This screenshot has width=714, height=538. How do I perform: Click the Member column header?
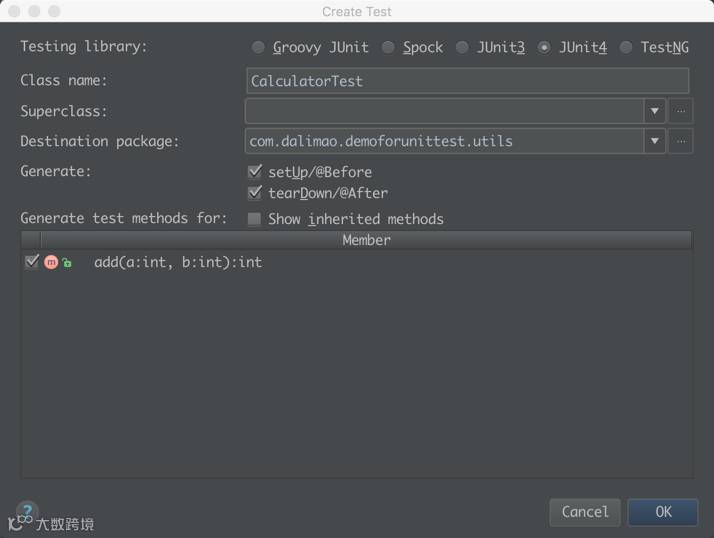[x=366, y=240]
